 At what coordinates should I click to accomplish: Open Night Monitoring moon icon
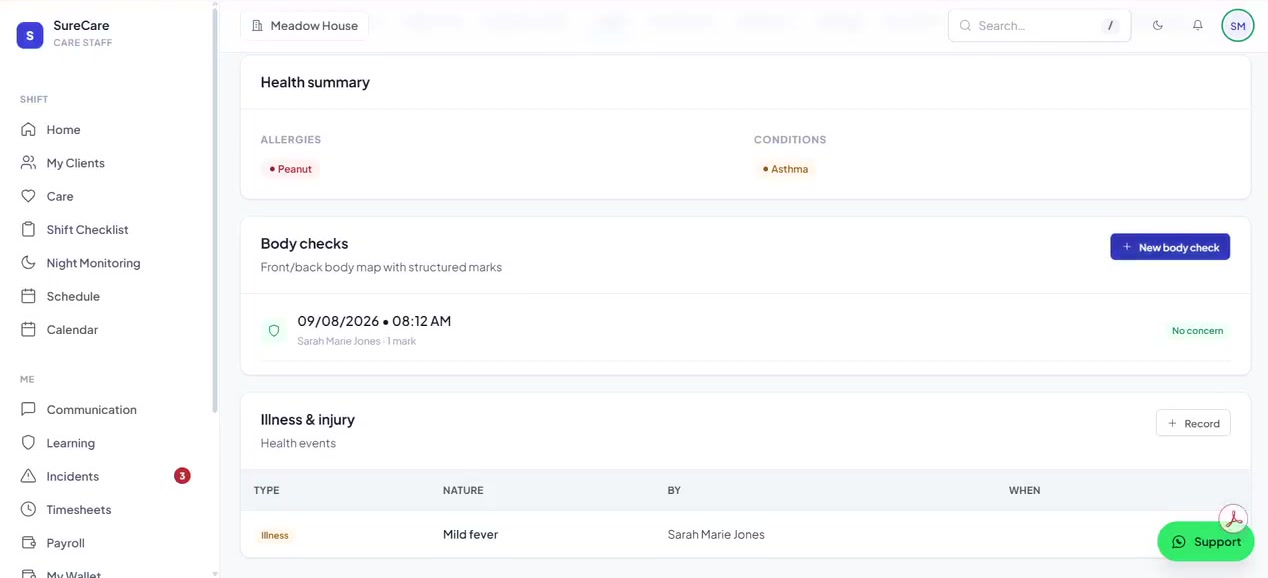(x=28, y=263)
